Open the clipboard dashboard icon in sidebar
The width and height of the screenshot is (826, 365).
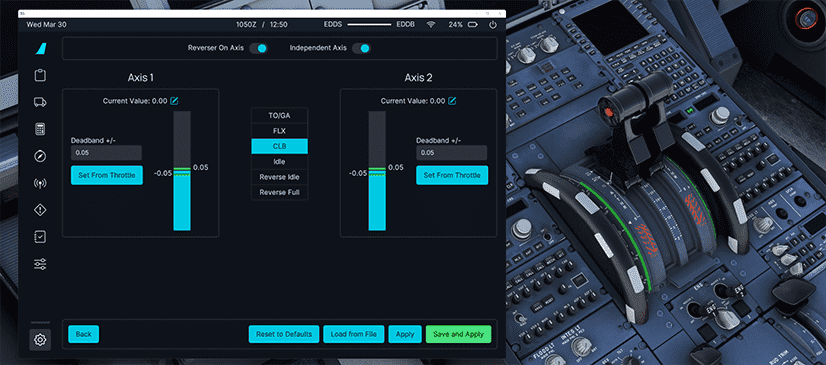40,75
